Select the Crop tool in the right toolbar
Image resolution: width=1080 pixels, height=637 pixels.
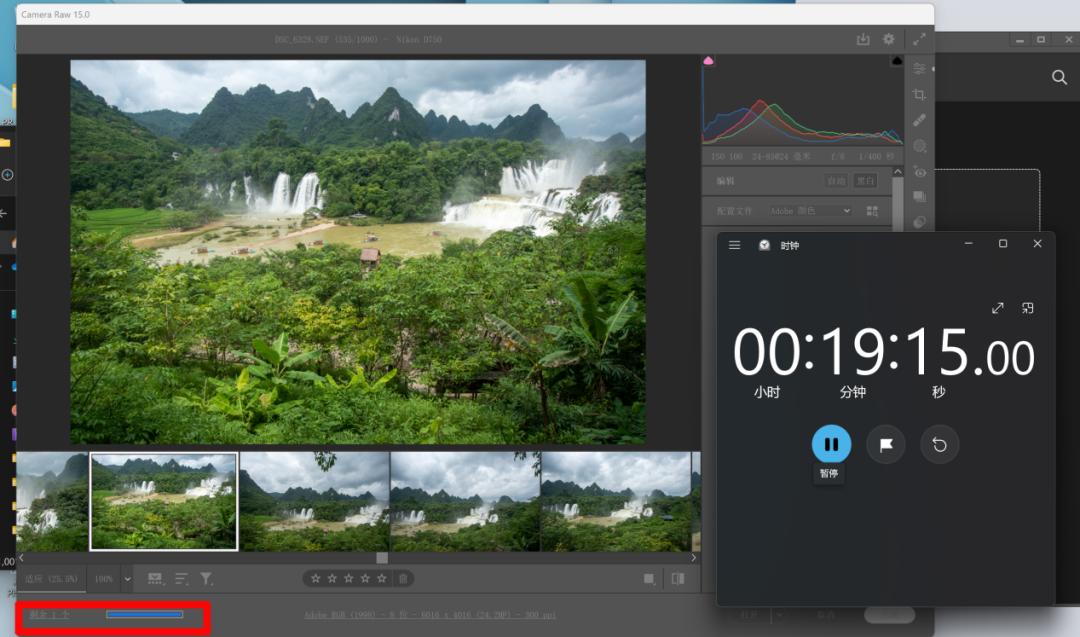920,94
